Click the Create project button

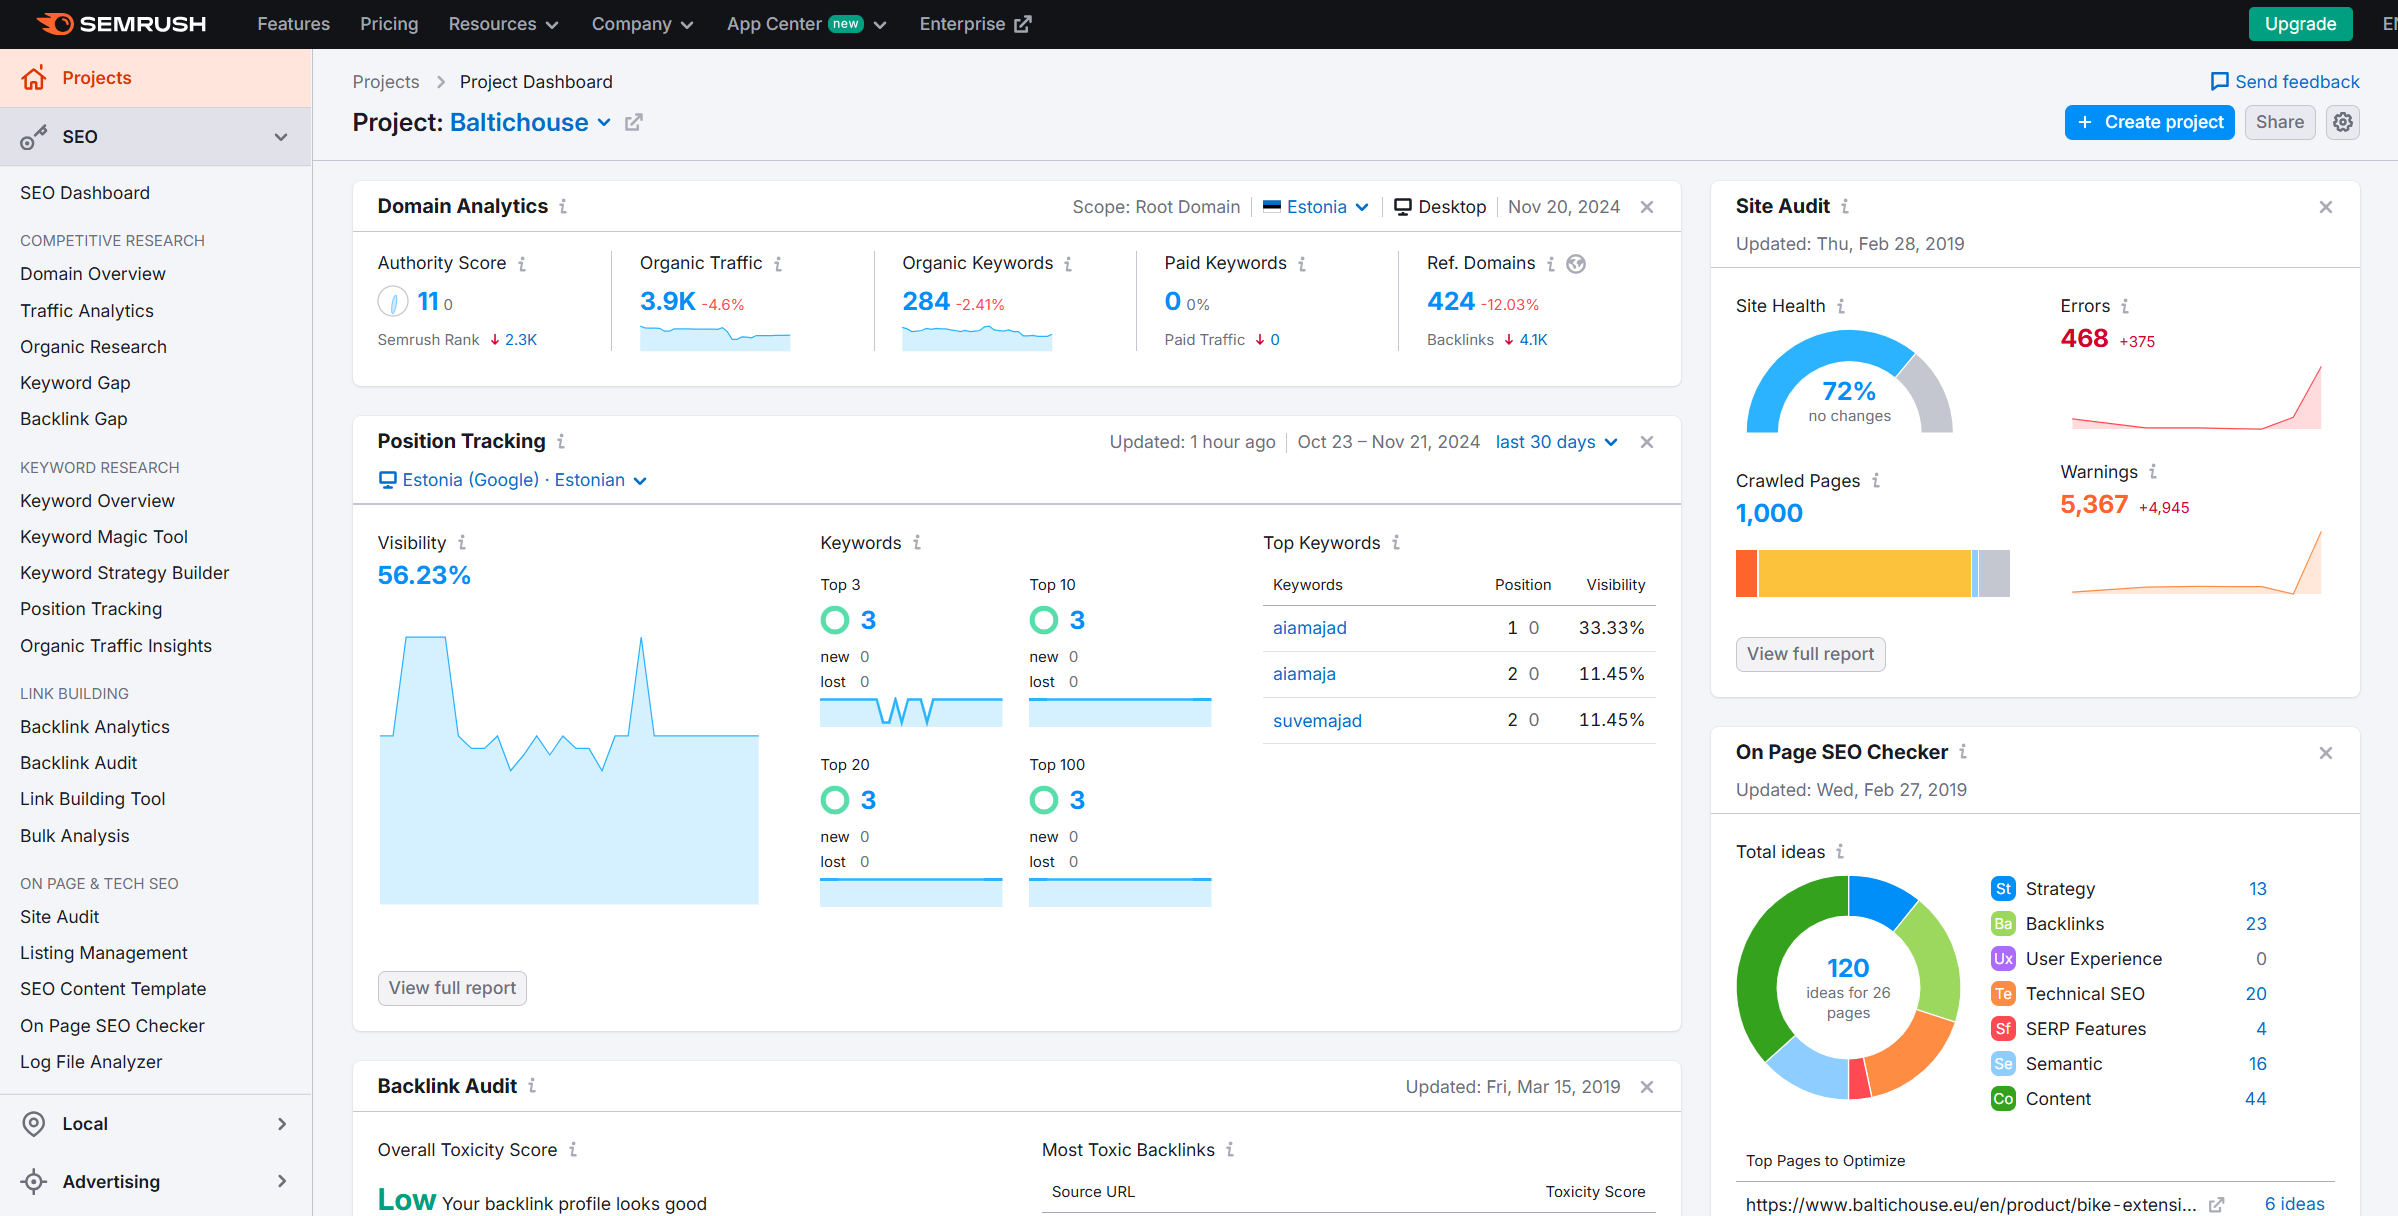[x=2149, y=122]
